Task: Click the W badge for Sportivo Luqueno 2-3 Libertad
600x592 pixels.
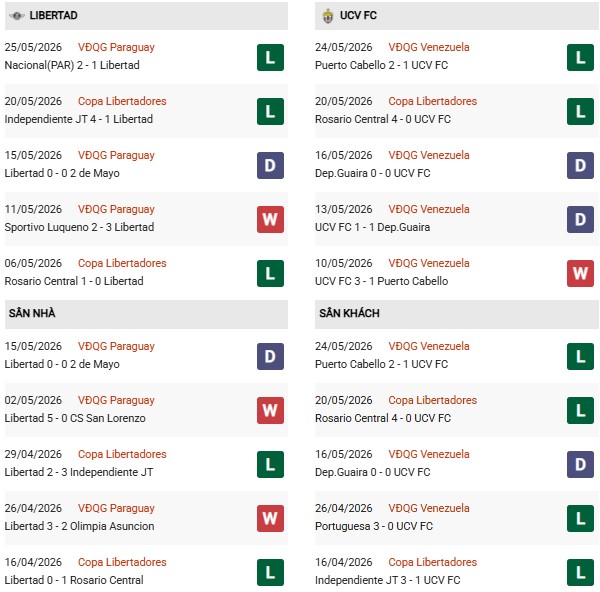Action: (x=270, y=219)
